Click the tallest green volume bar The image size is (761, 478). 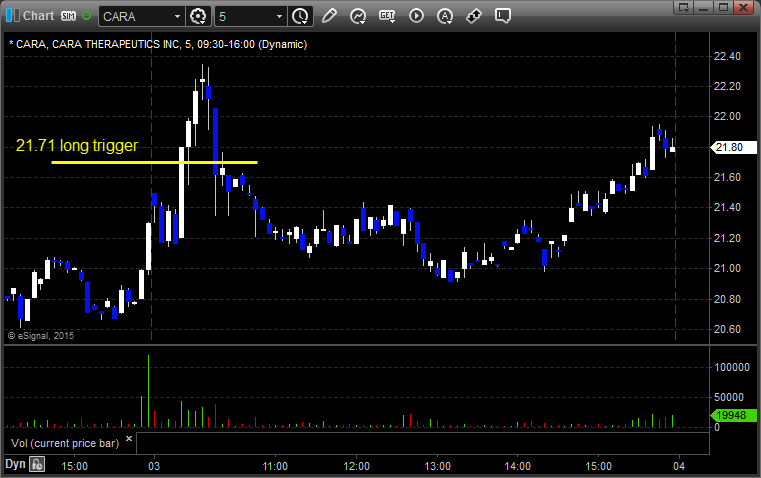[149, 391]
